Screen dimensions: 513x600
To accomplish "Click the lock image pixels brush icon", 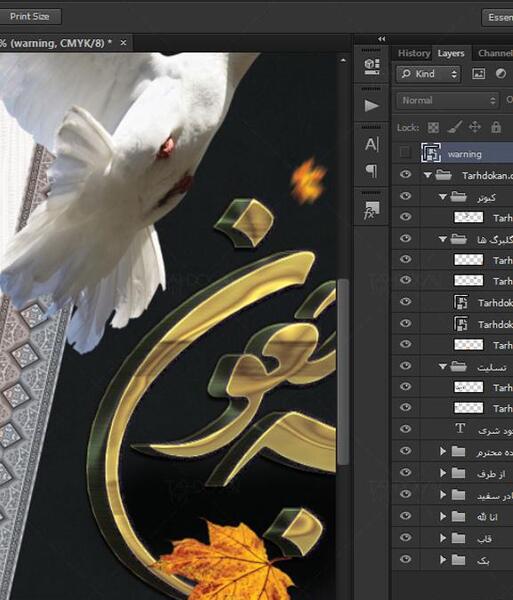I will 454,127.
